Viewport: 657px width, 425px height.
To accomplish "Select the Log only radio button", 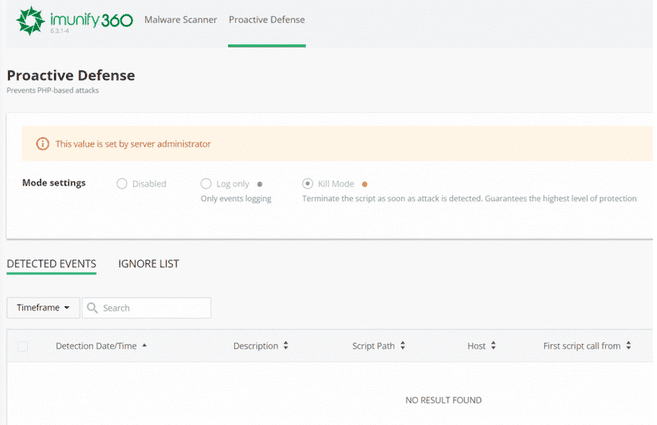I will pos(206,184).
